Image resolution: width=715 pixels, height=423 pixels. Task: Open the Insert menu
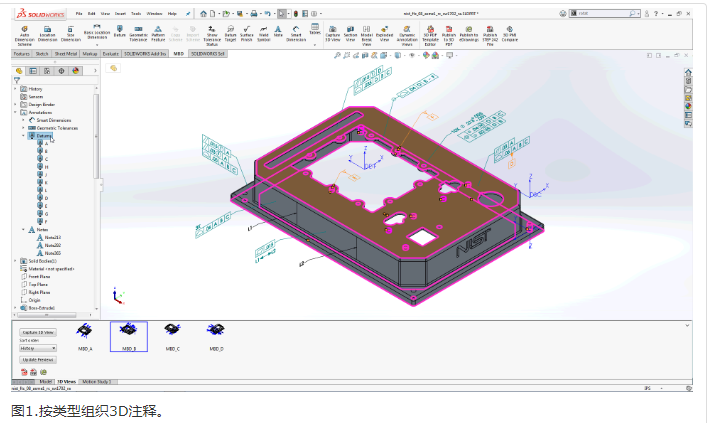point(117,13)
